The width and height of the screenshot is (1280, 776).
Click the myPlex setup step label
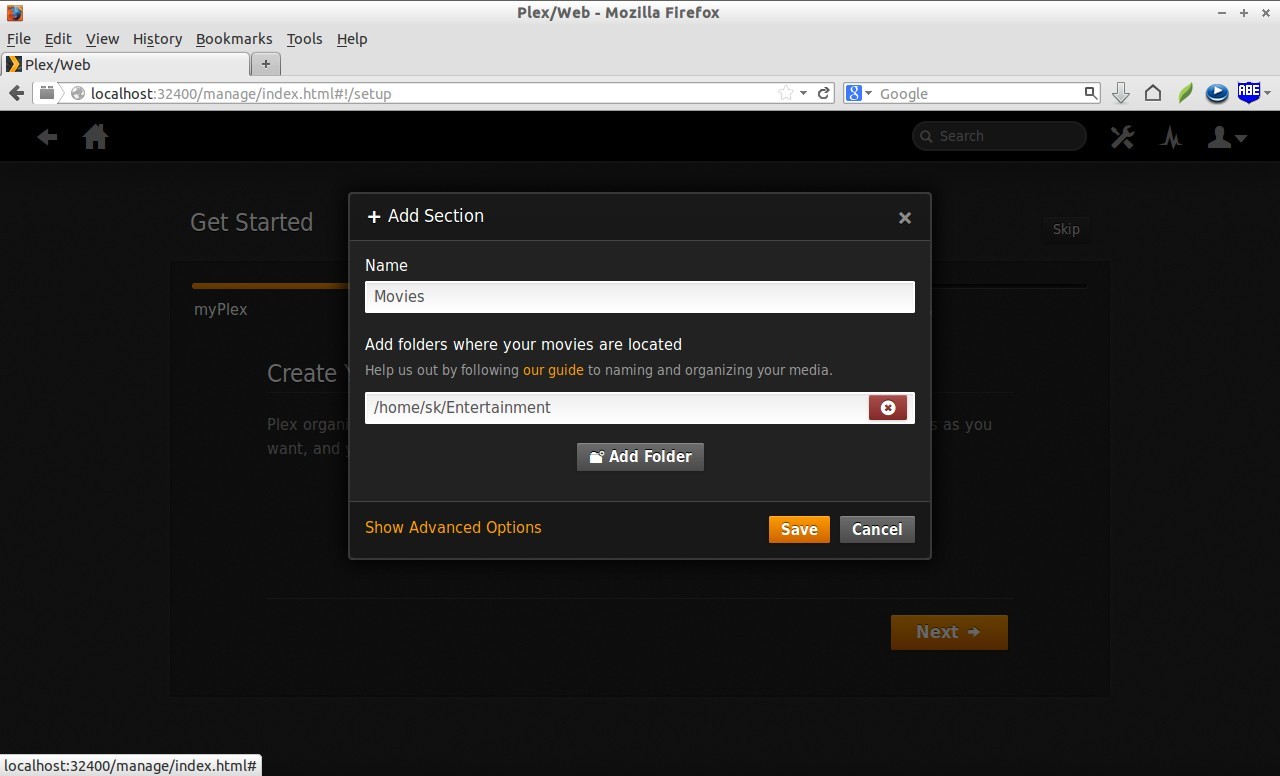point(221,310)
